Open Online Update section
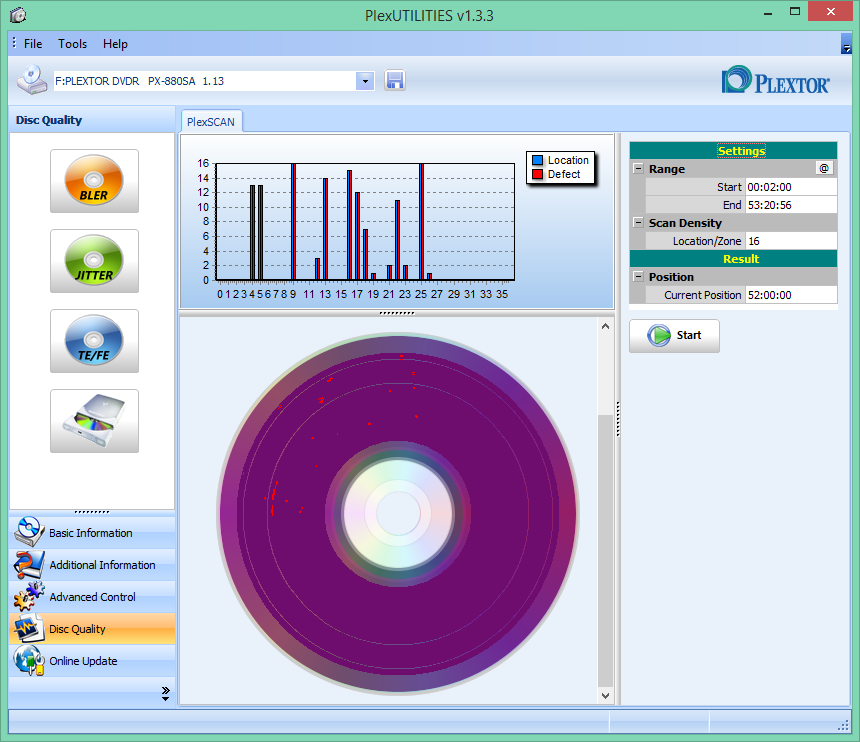This screenshot has height=742, width=860. coord(92,661)
